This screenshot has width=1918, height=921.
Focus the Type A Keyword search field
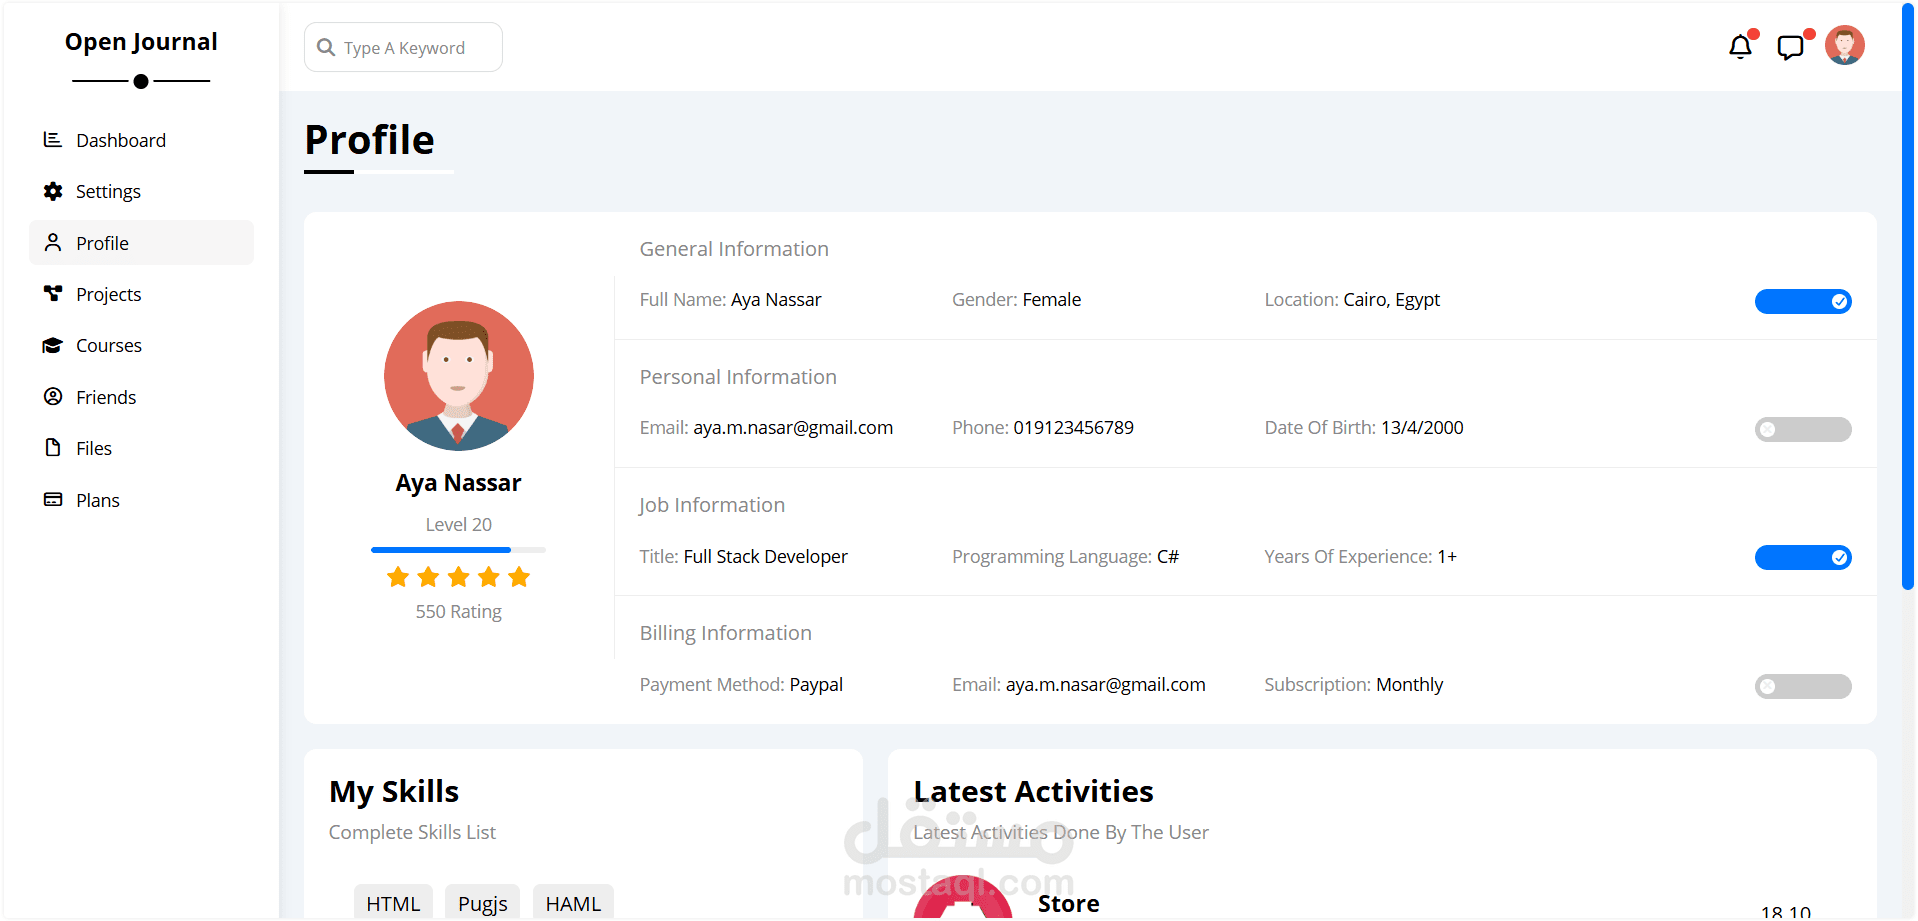point(403,47)
